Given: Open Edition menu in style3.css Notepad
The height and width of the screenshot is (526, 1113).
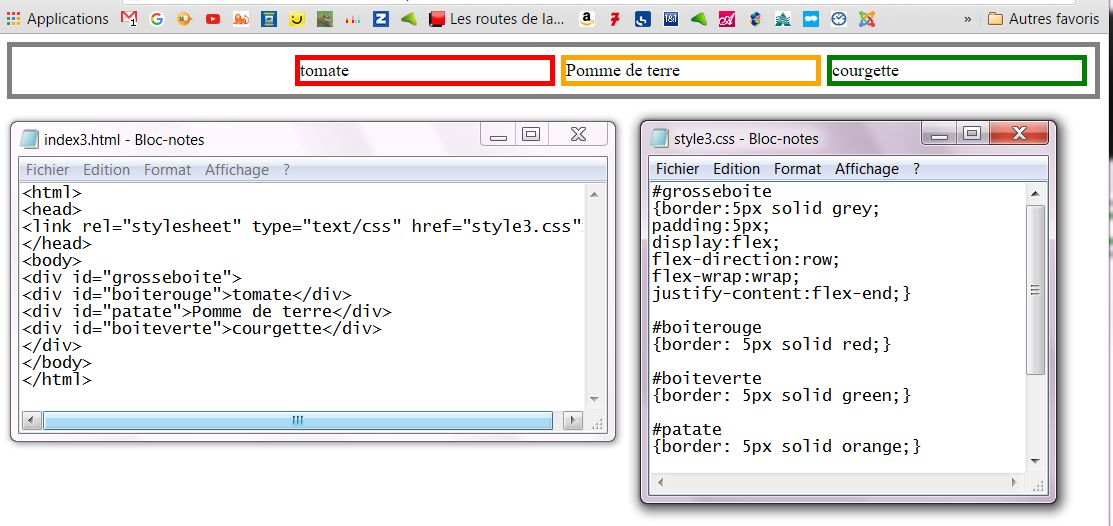Looking at the screenshot, I should [x=736, y=169].
